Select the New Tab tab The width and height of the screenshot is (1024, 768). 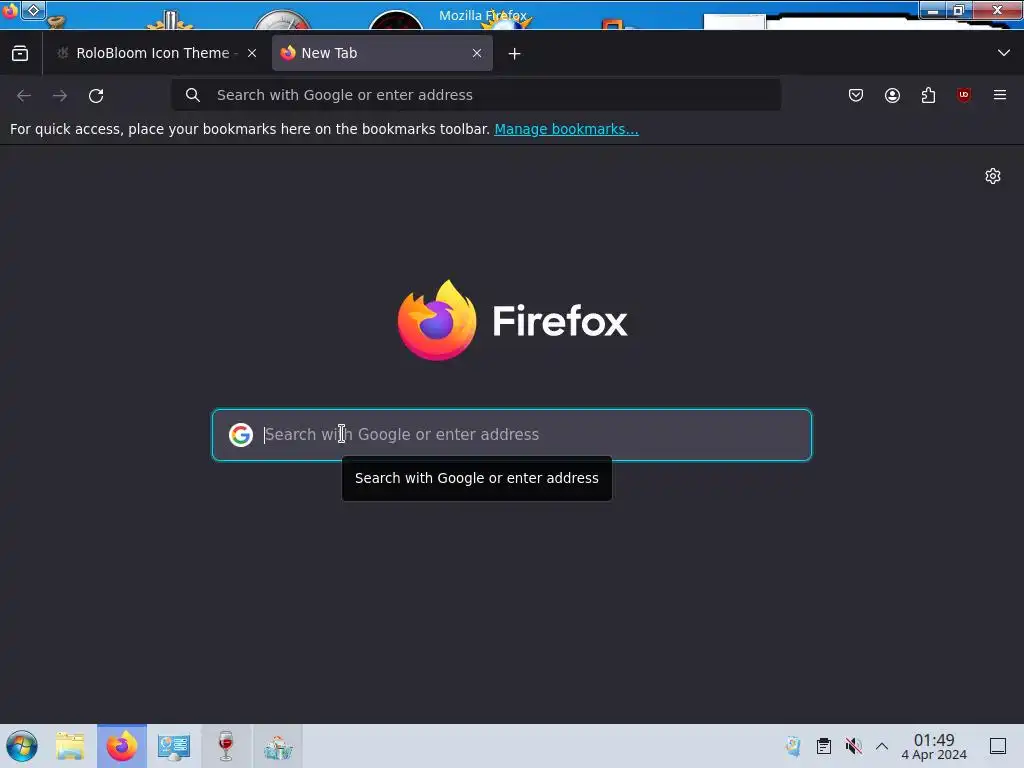382,54
